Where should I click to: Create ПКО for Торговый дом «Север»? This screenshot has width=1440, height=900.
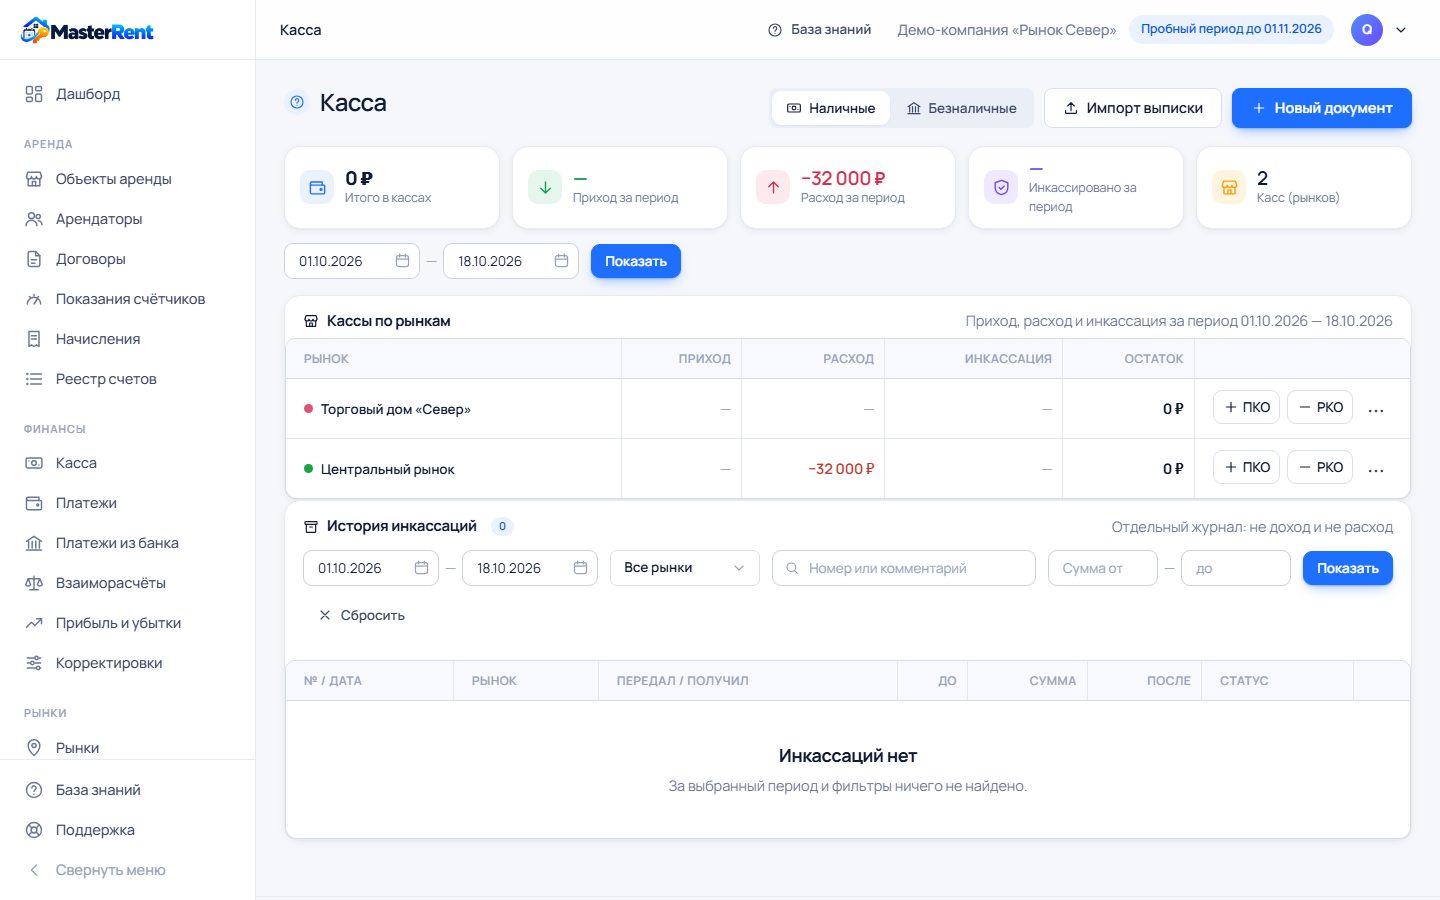(x=1246, y=407)
